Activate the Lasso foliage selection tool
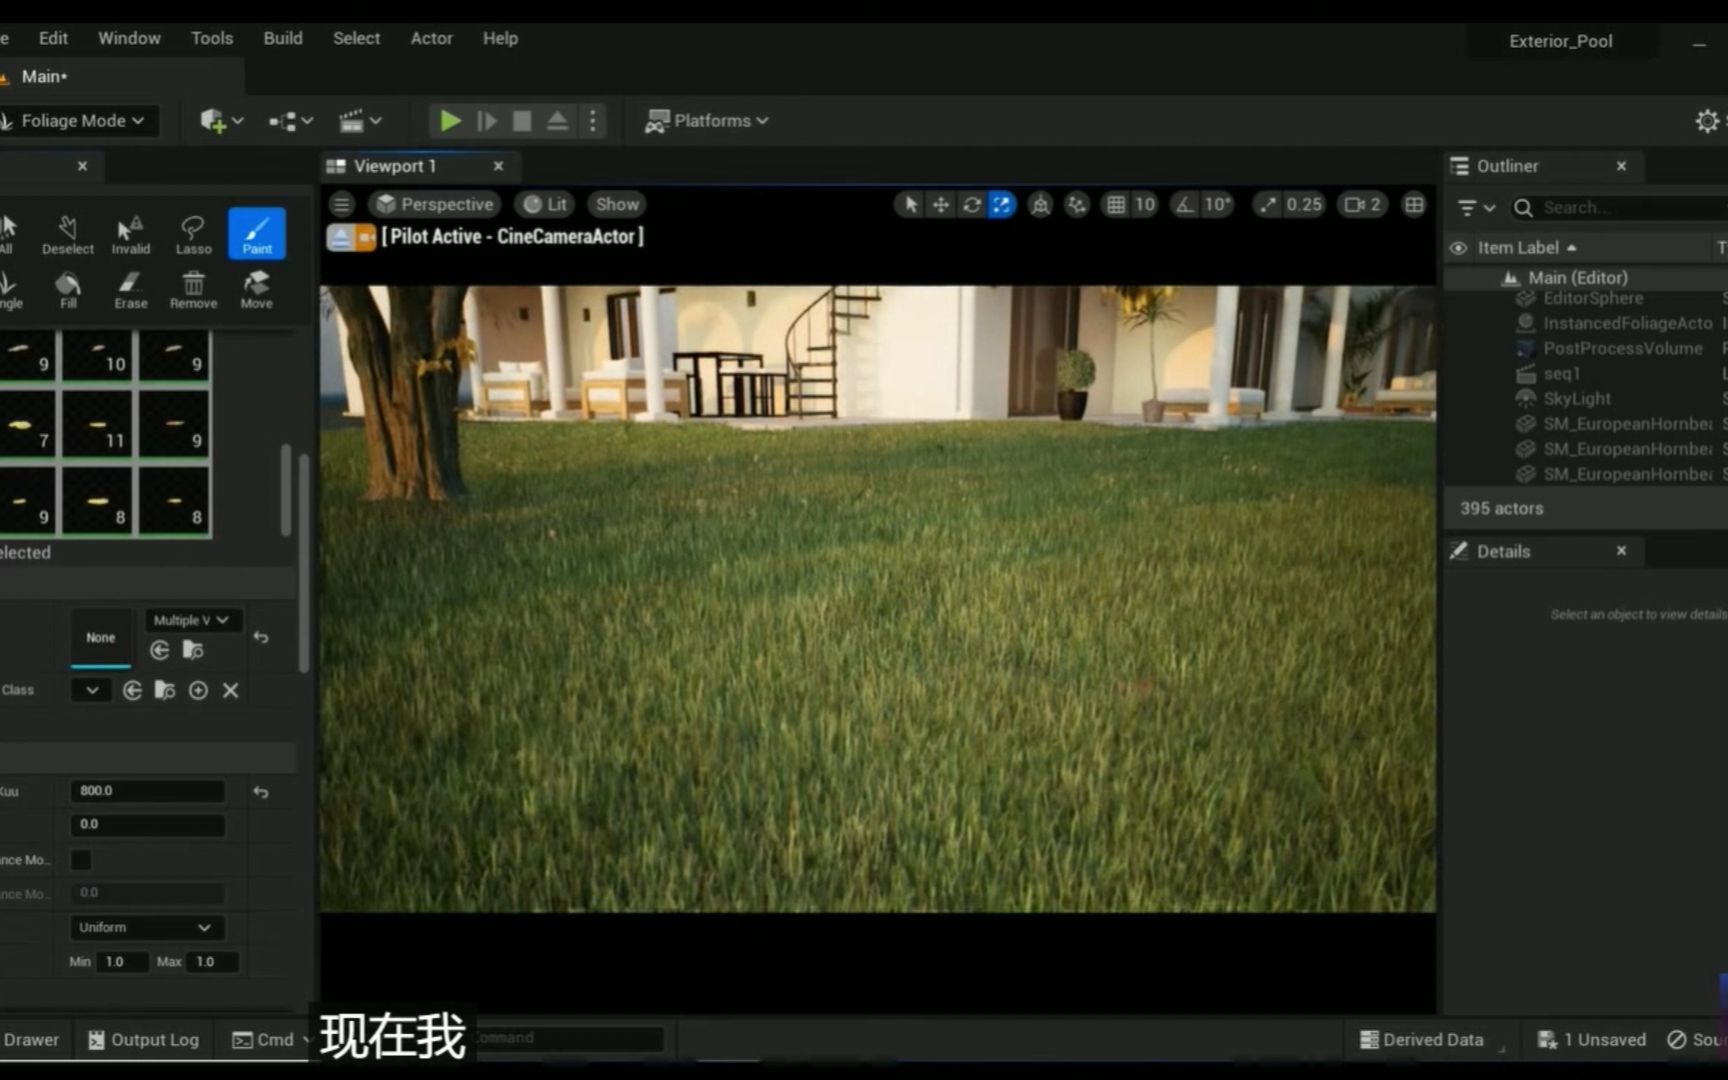This screenshot has width=1728, height=1080. tap(193, 233)
